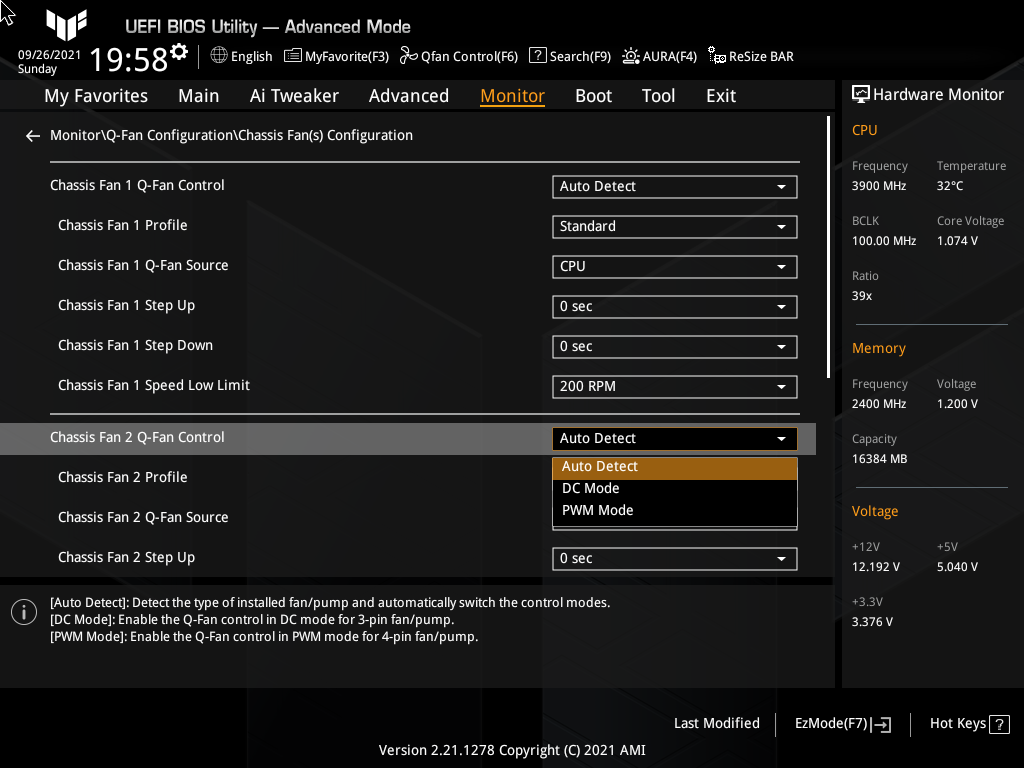The height and width of the screenshot is (768, 1024).
Task: Click the back arrow to leave Chassis Fan Configuration
Action: [32, 135]
